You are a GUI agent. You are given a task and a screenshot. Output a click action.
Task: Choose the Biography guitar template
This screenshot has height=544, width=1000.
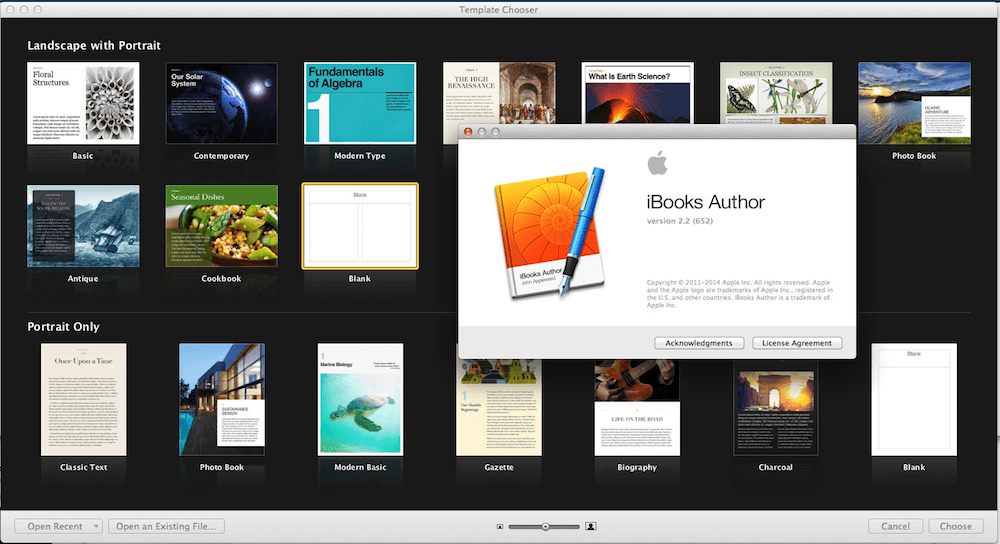point(637,408)
